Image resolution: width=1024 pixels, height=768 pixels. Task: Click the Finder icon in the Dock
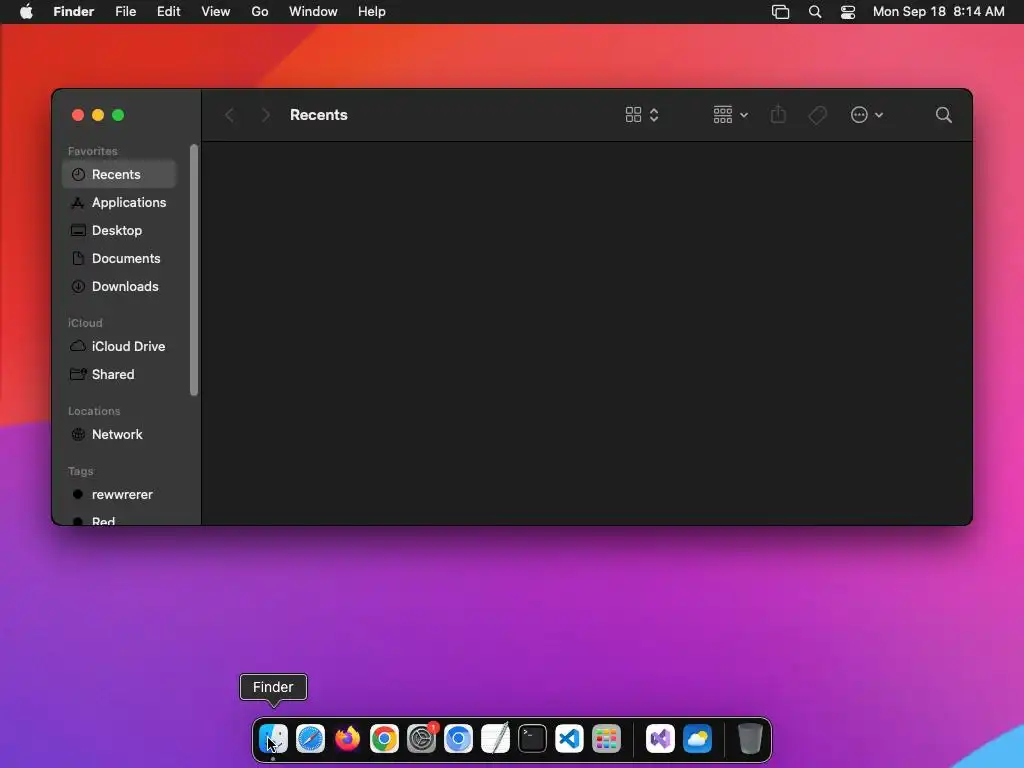click(x=273, y=739)
